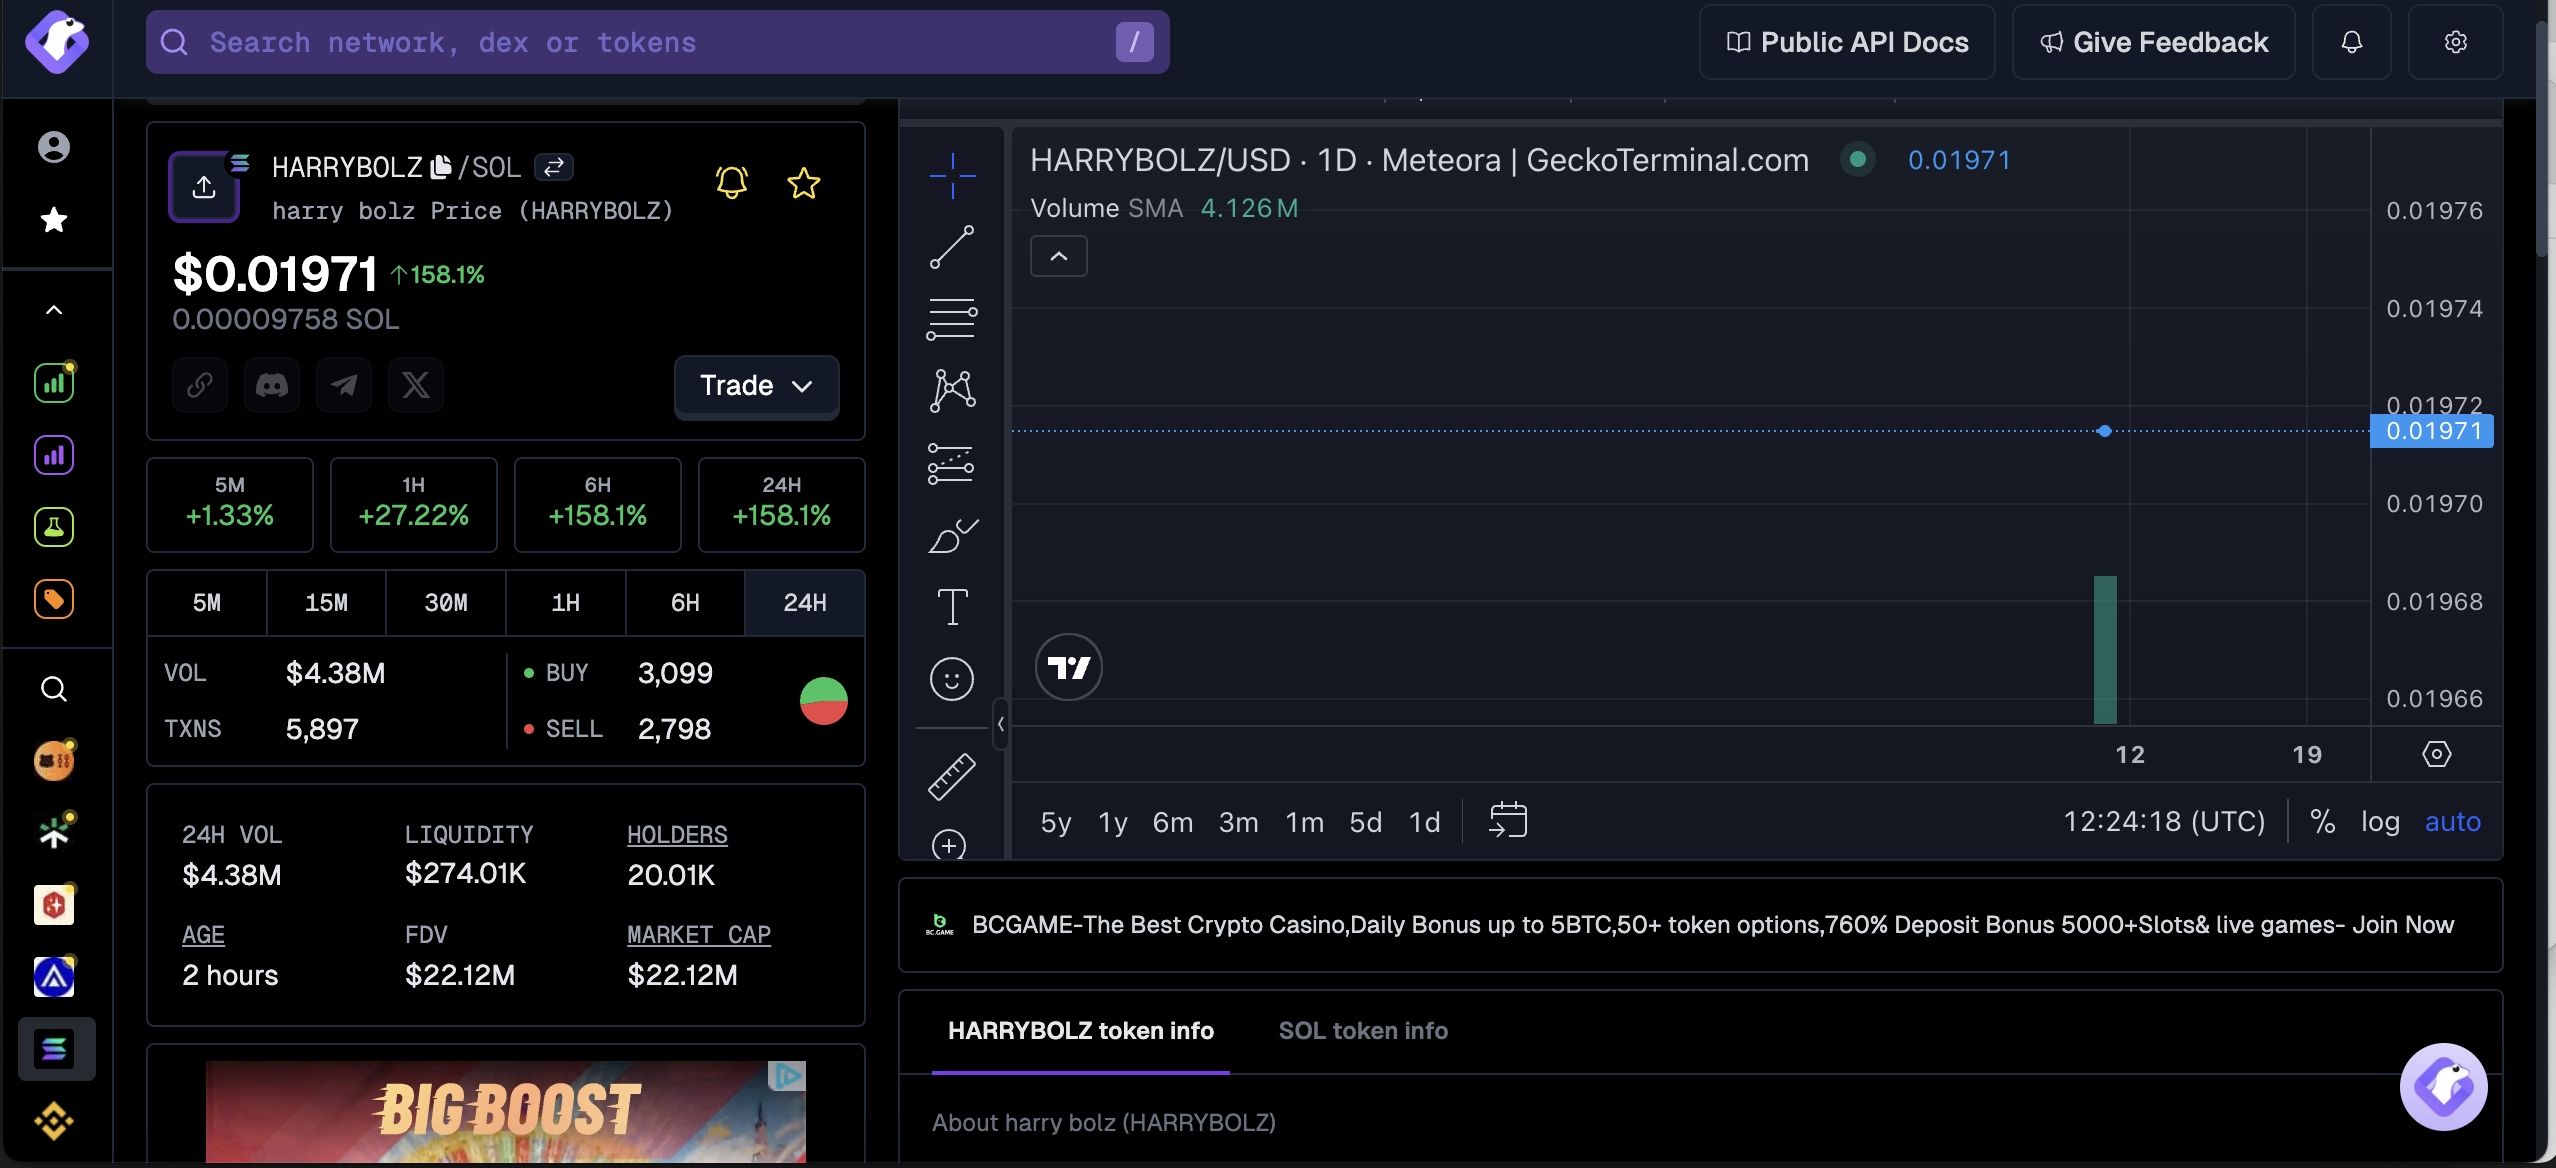The image size is (2556, 1168).
Task: Select the 1H stats timeframe tab
Action: (x=566, y=603)
